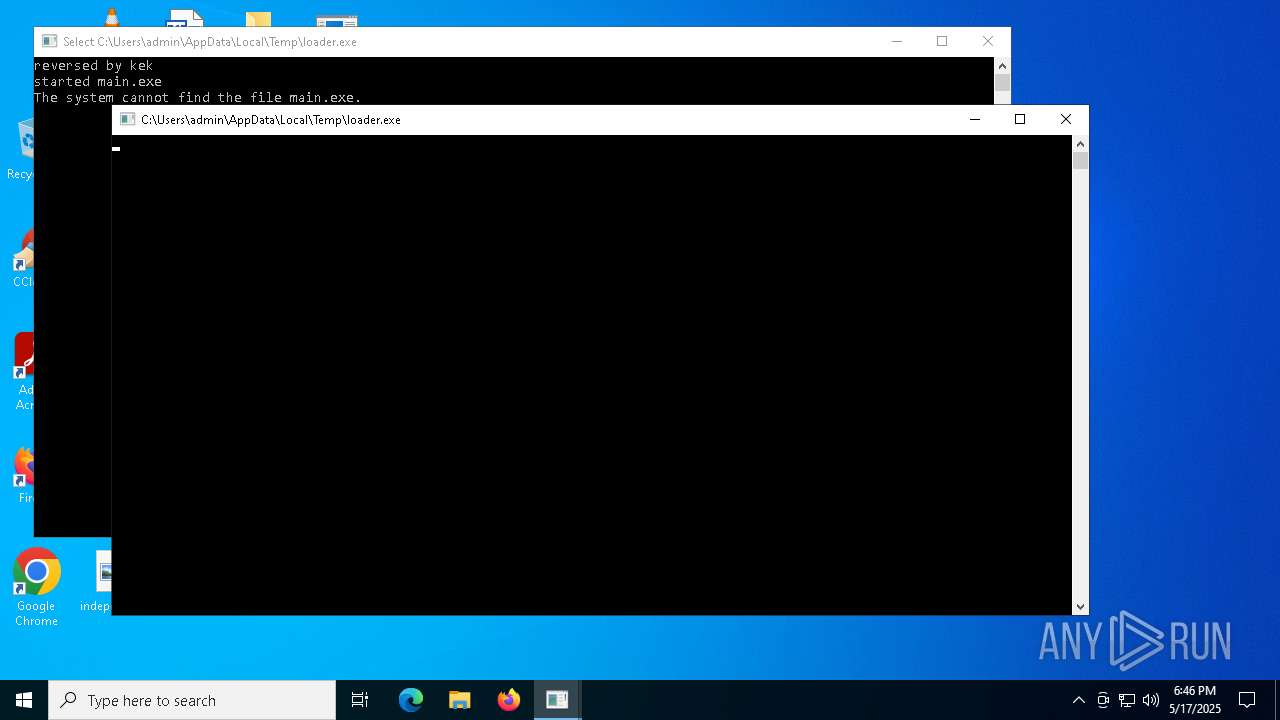Launch Firefox from the taskbar
The height and width of the screenshot is (720, 1280).
tap(509, 700)
